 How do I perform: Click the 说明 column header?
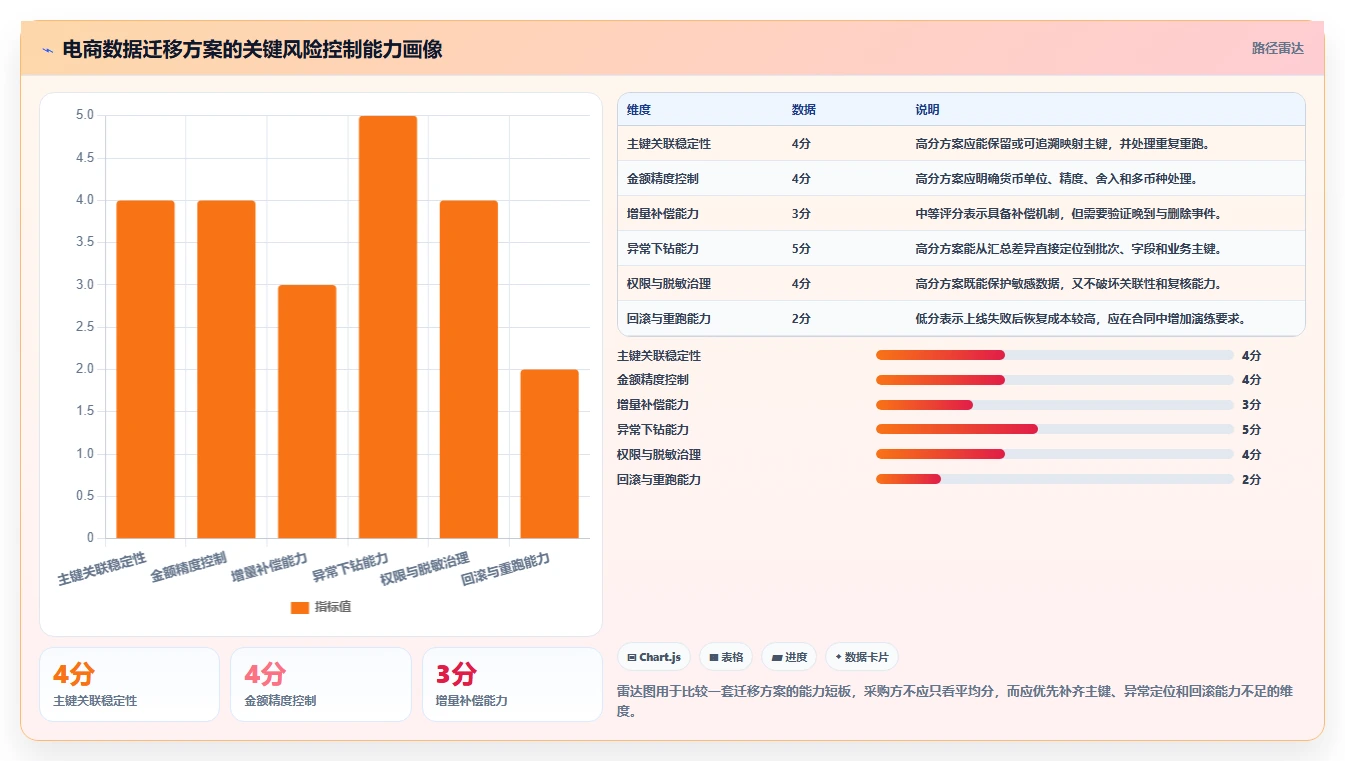point(927,110)
